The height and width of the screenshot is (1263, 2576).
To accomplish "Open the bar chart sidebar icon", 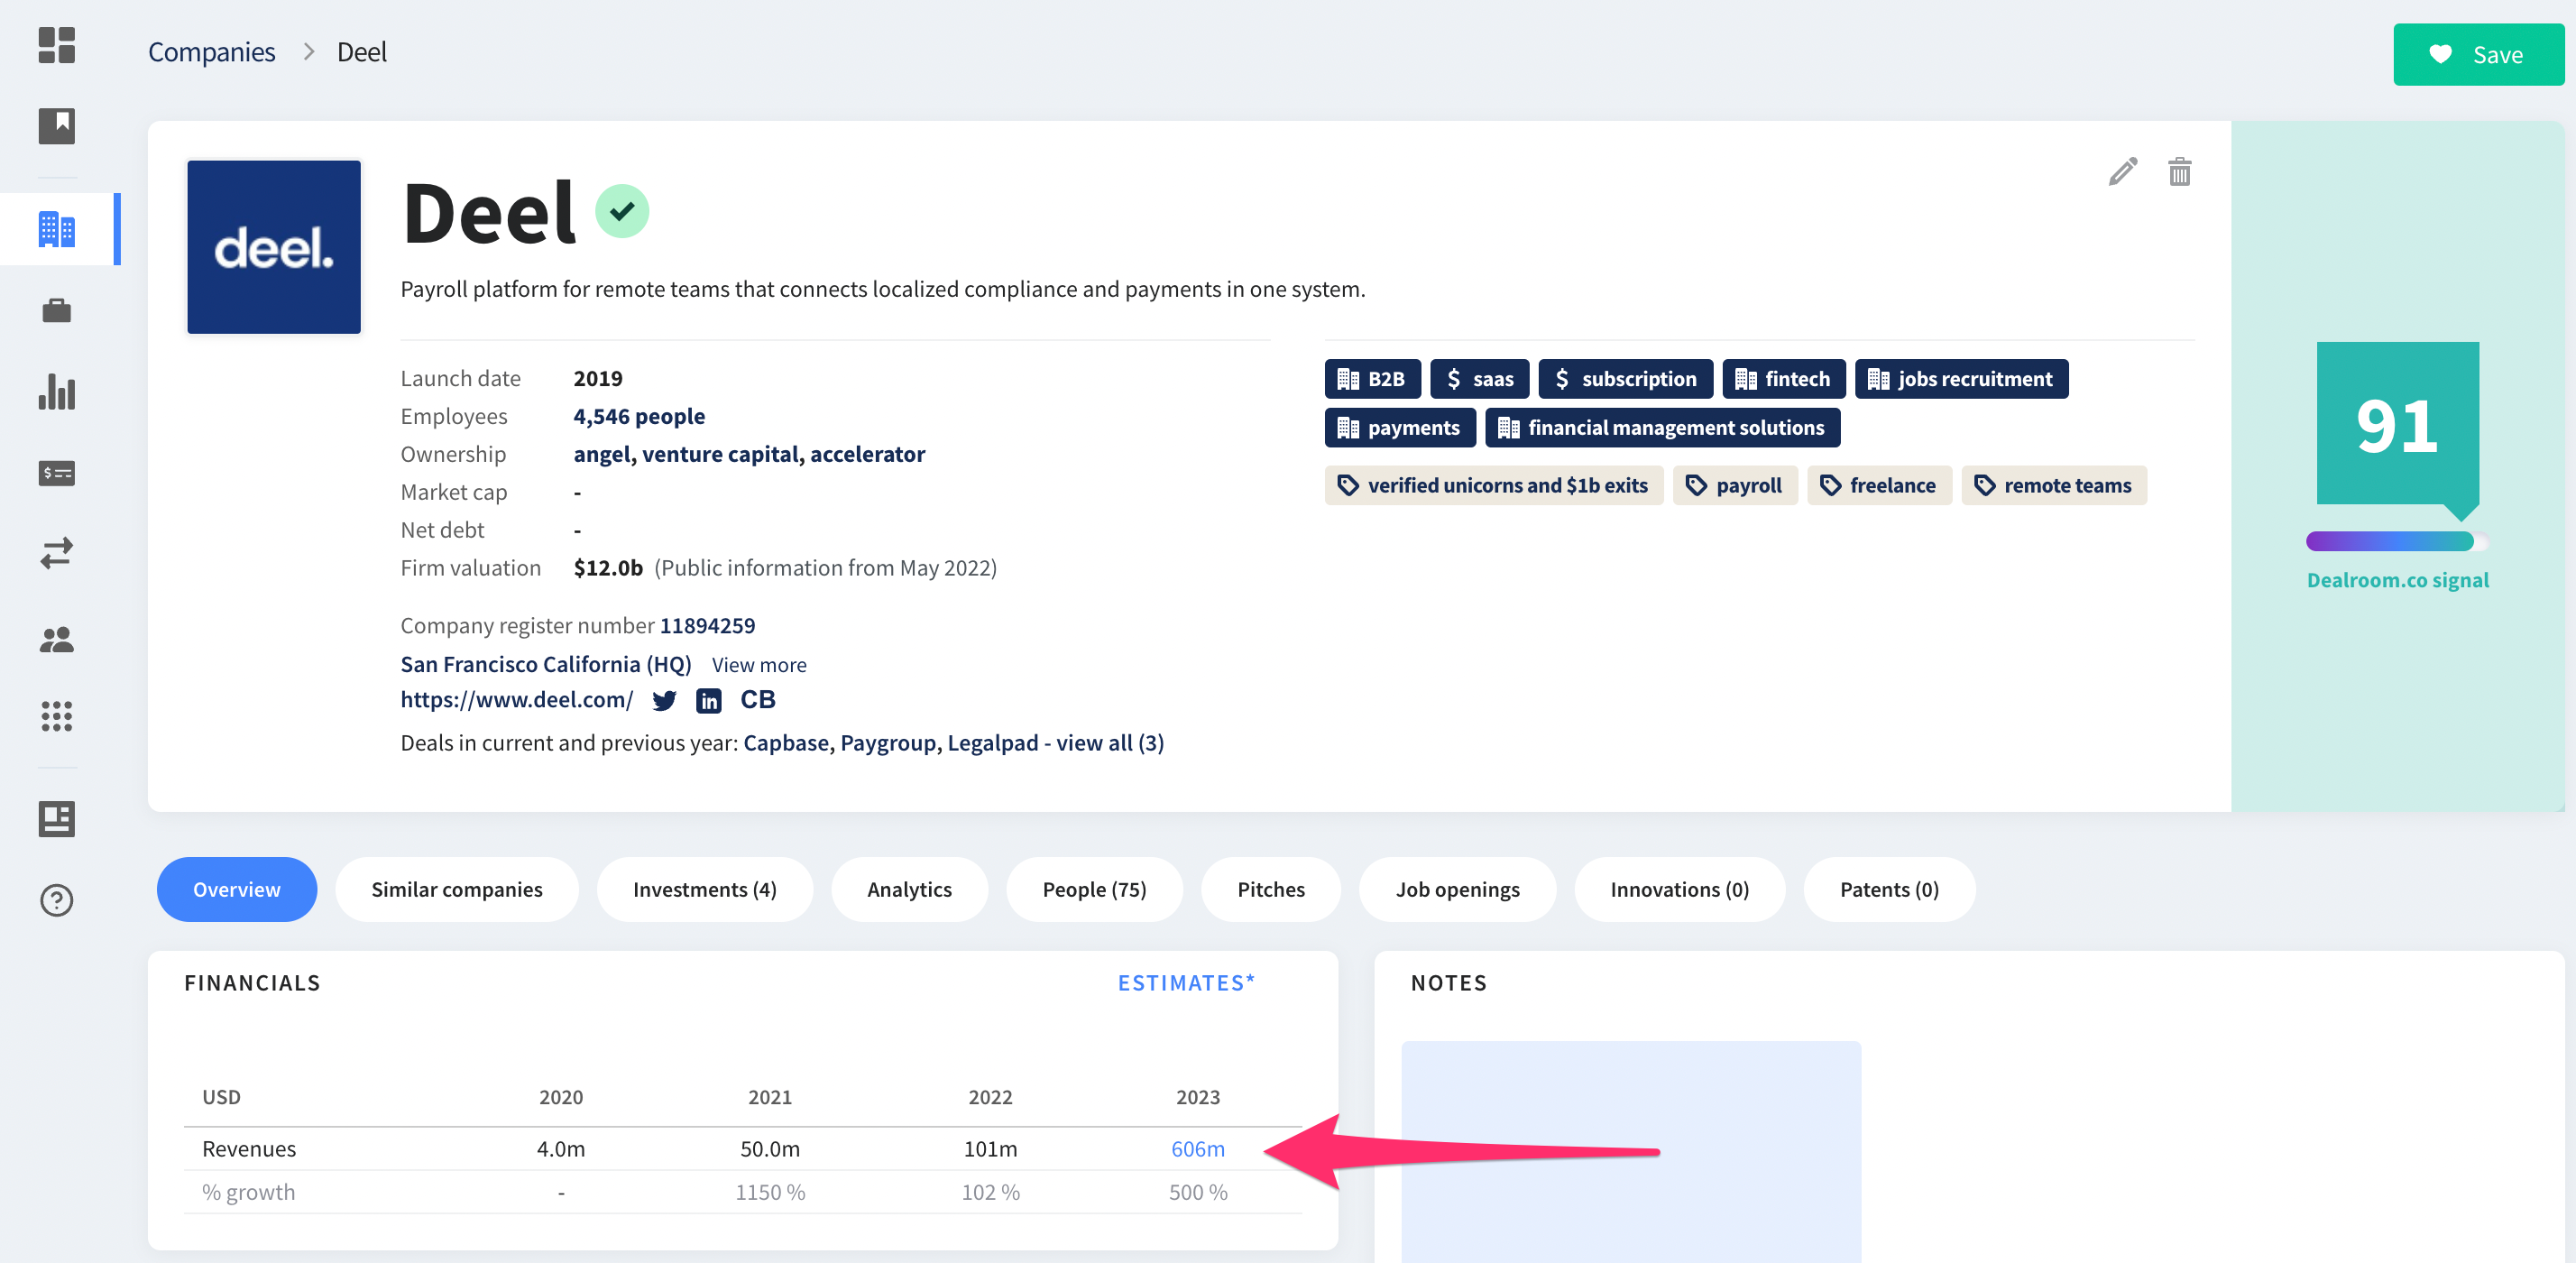I will tap(57, 392).
